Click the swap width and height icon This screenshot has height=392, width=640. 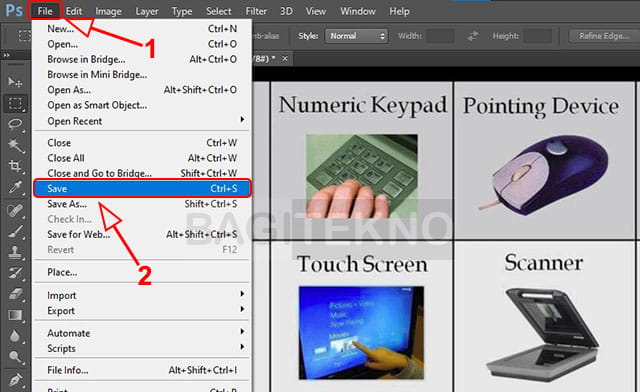tap(473, 36)
